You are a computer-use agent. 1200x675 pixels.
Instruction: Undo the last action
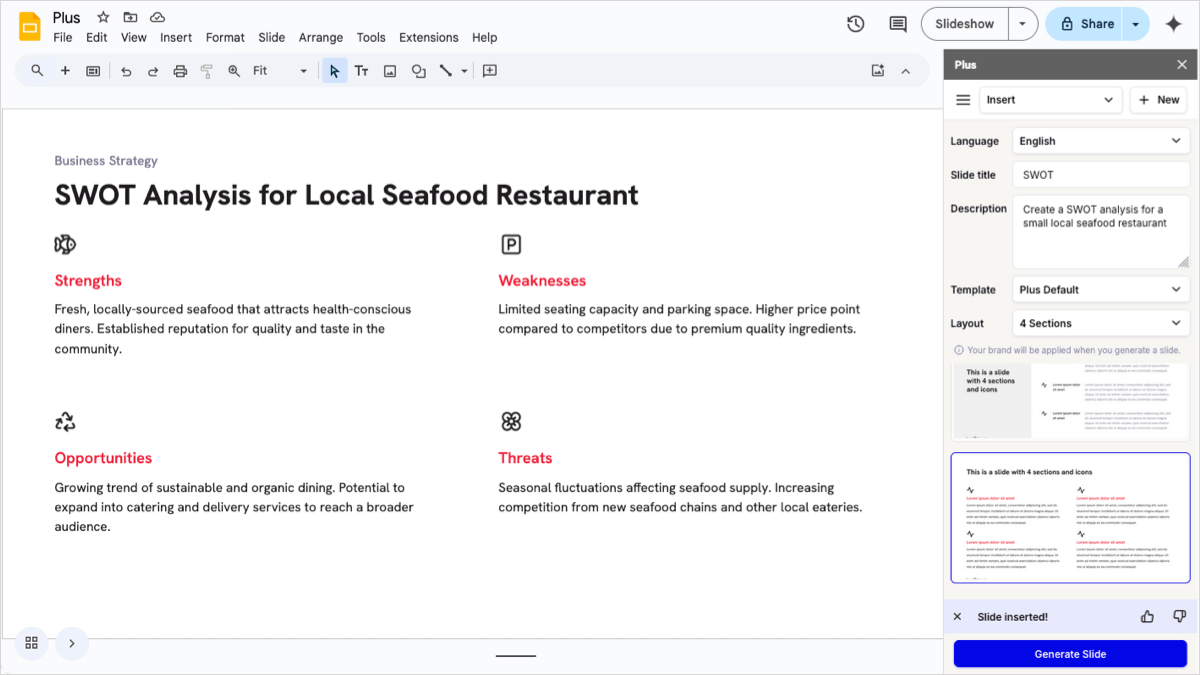pyautogui.click(x=126, y=71)
